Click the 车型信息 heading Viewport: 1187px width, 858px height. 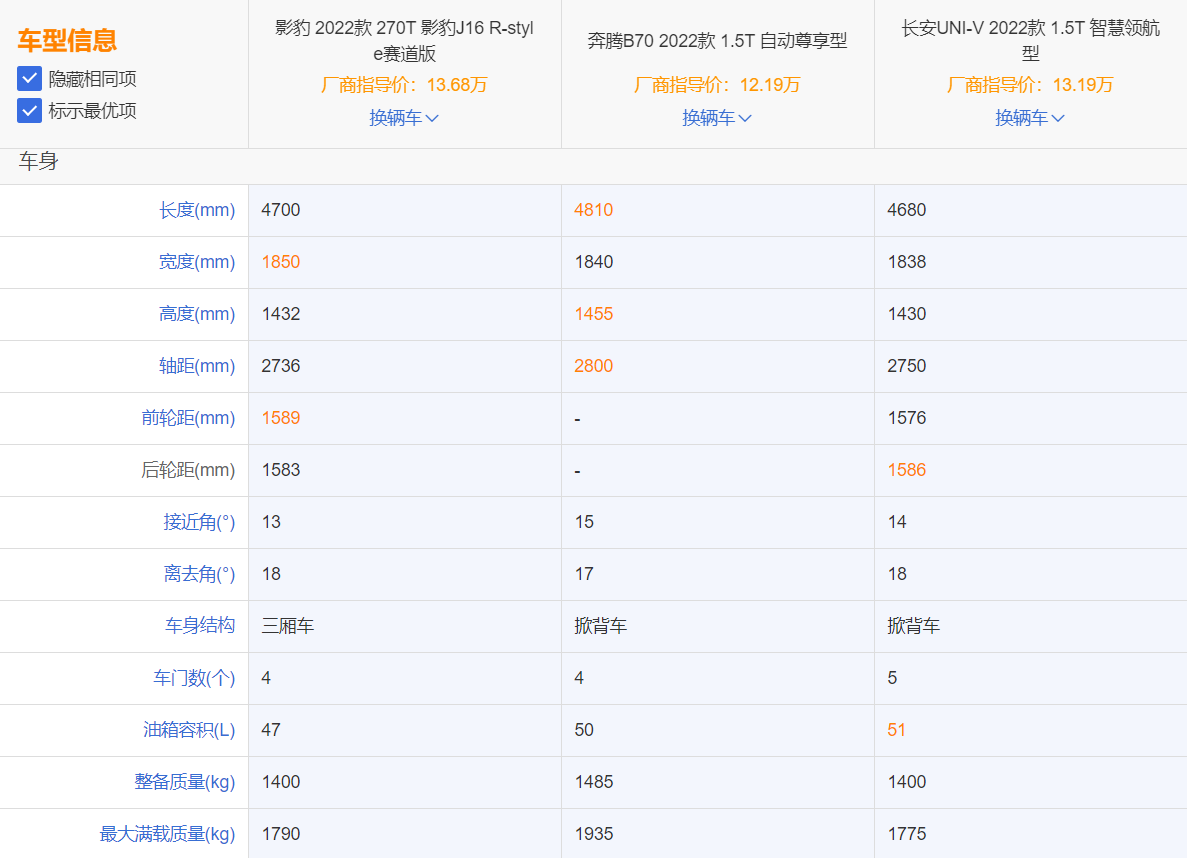click(x=67, y=40)
